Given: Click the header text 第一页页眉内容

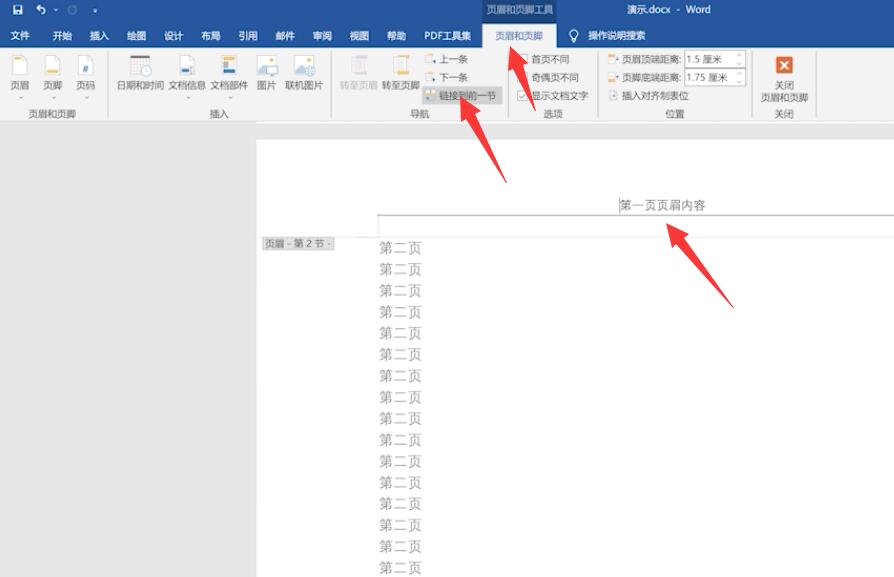Looking at the screenshot, I should pyautogui.click(x=663, y=205).
